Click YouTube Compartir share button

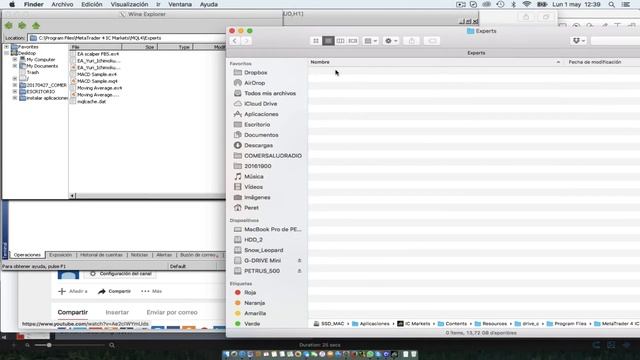[115, 291]
